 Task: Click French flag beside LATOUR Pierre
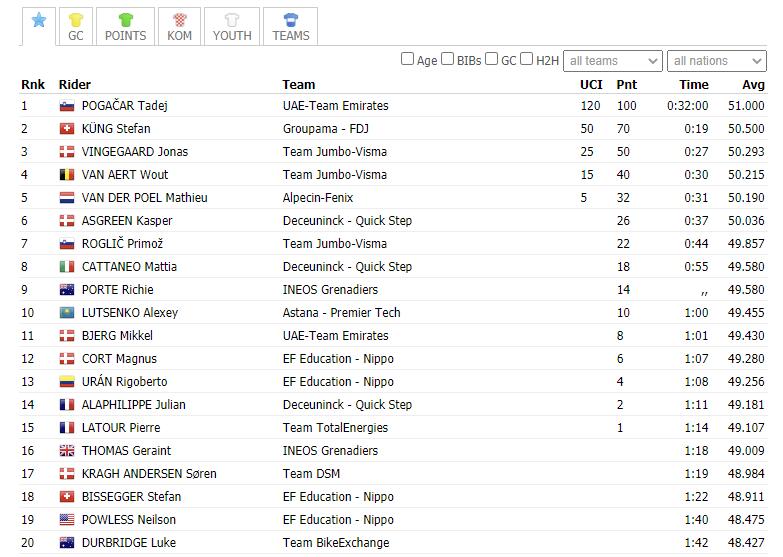pyautogui.click(x=67, y=428)
